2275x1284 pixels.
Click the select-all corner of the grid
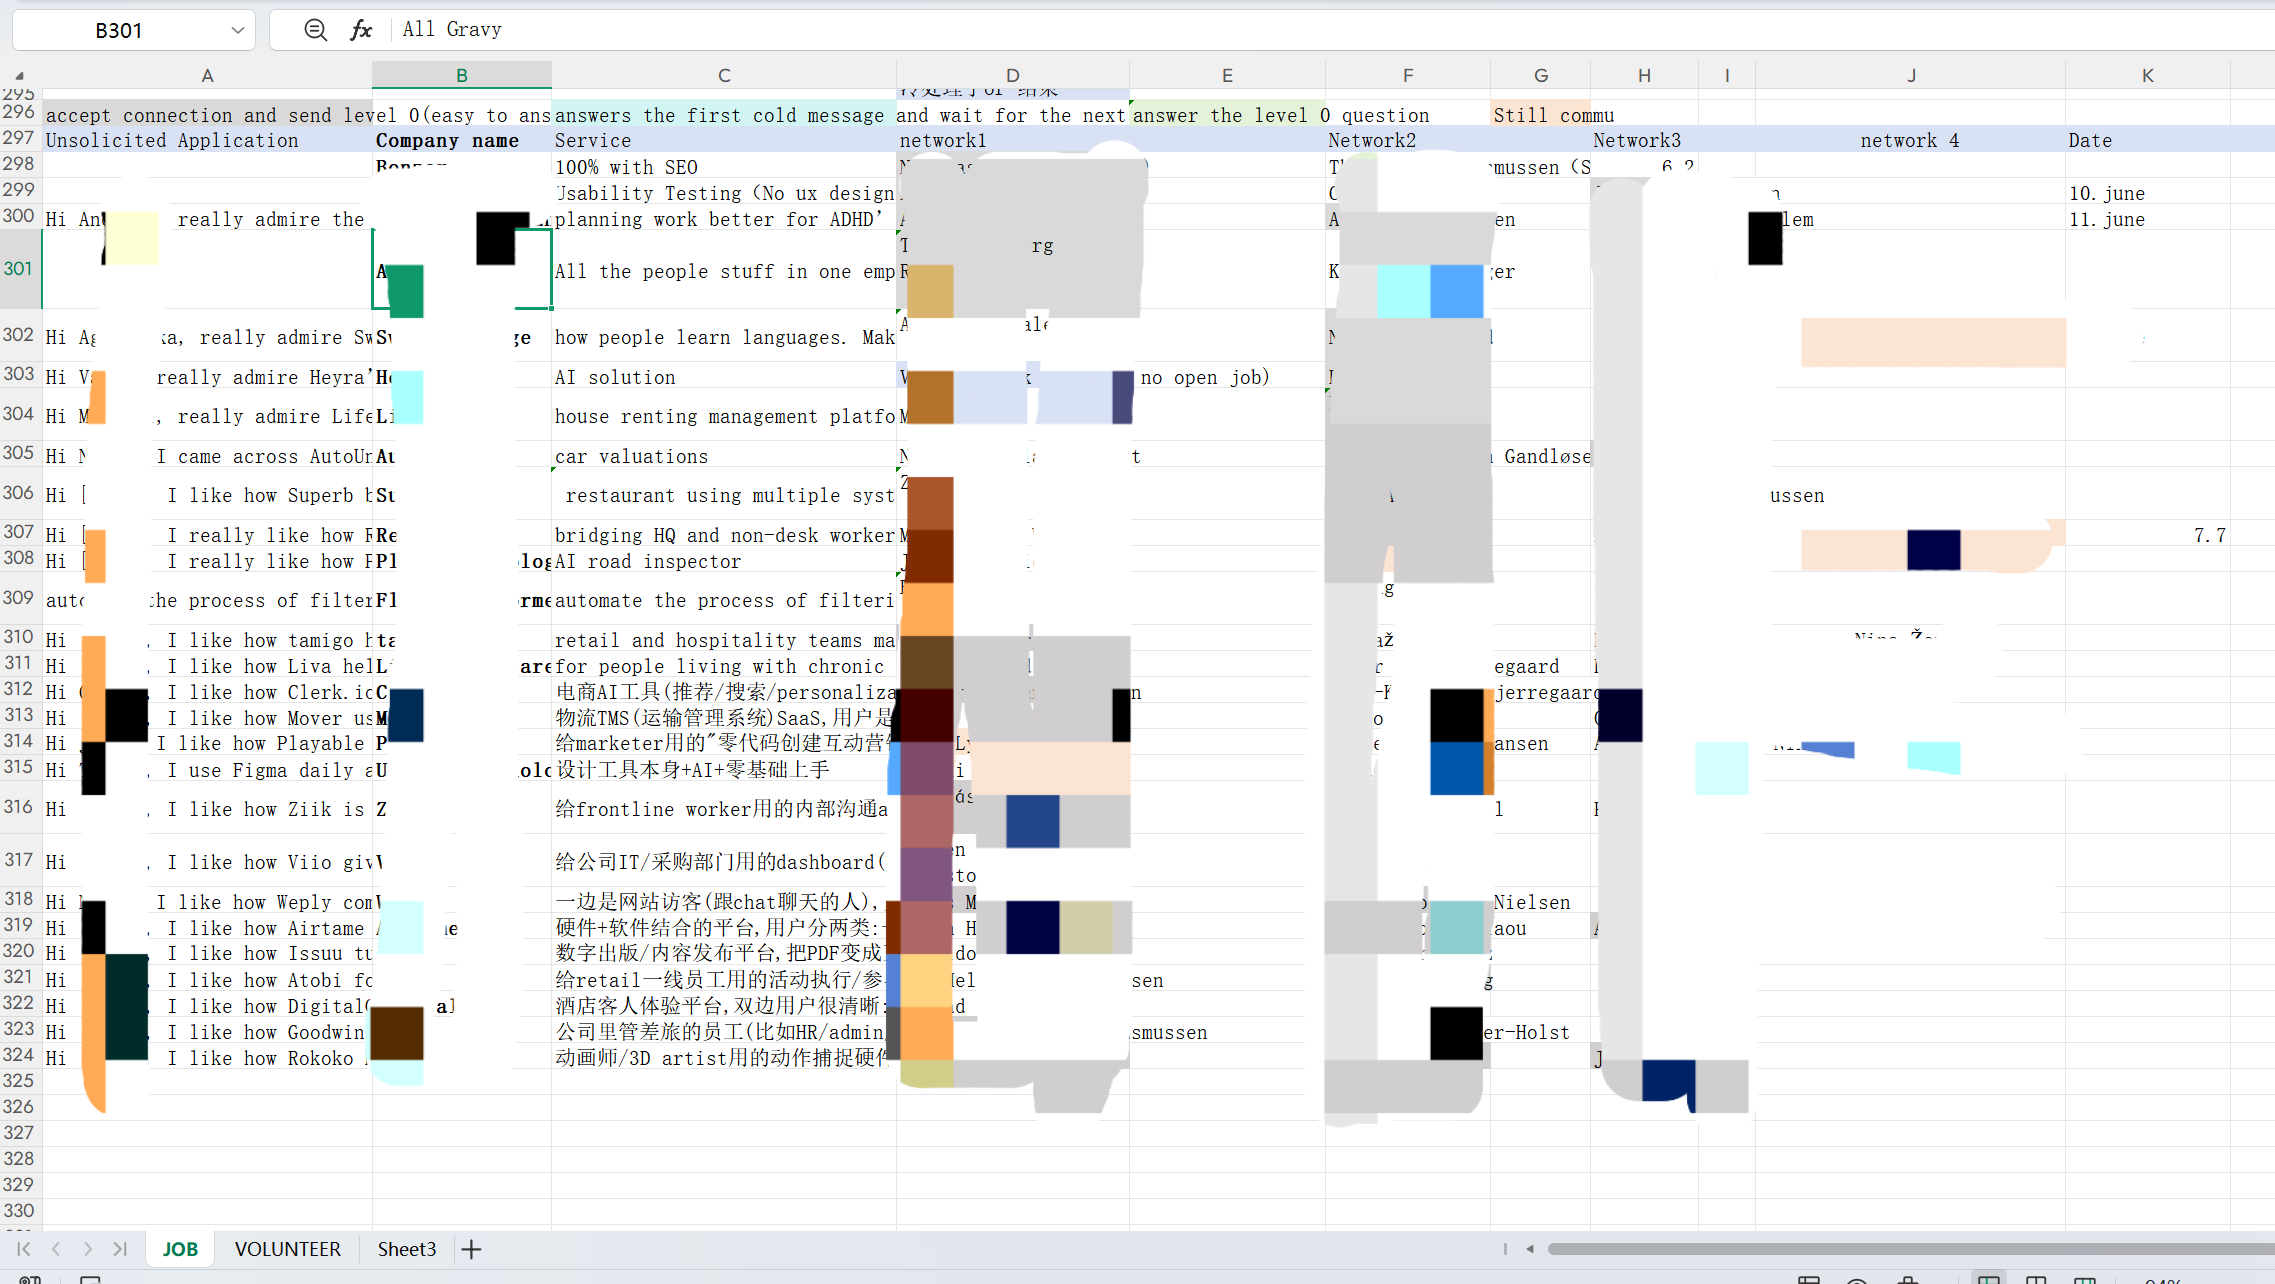point(20,75)
